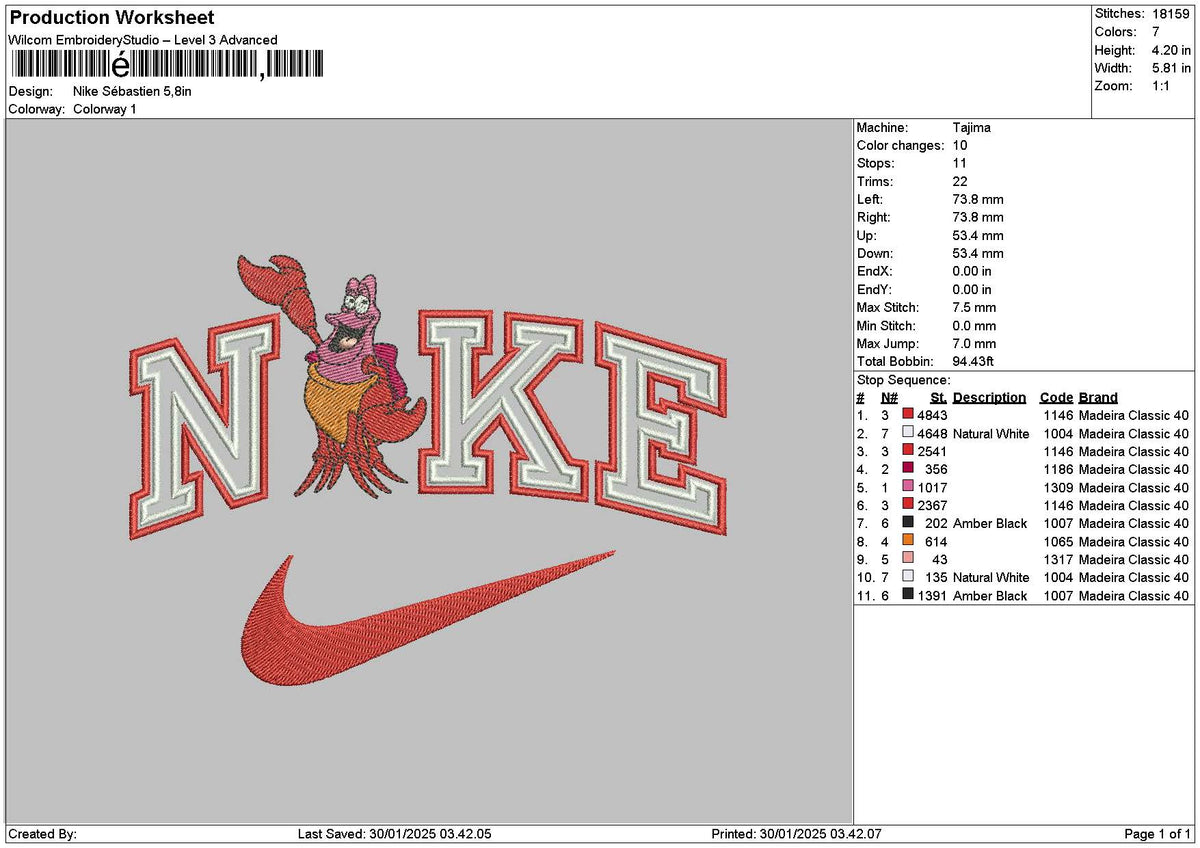1200x848 pixels.
Task: Click the "Created By:" footer field
Action: 42,834
